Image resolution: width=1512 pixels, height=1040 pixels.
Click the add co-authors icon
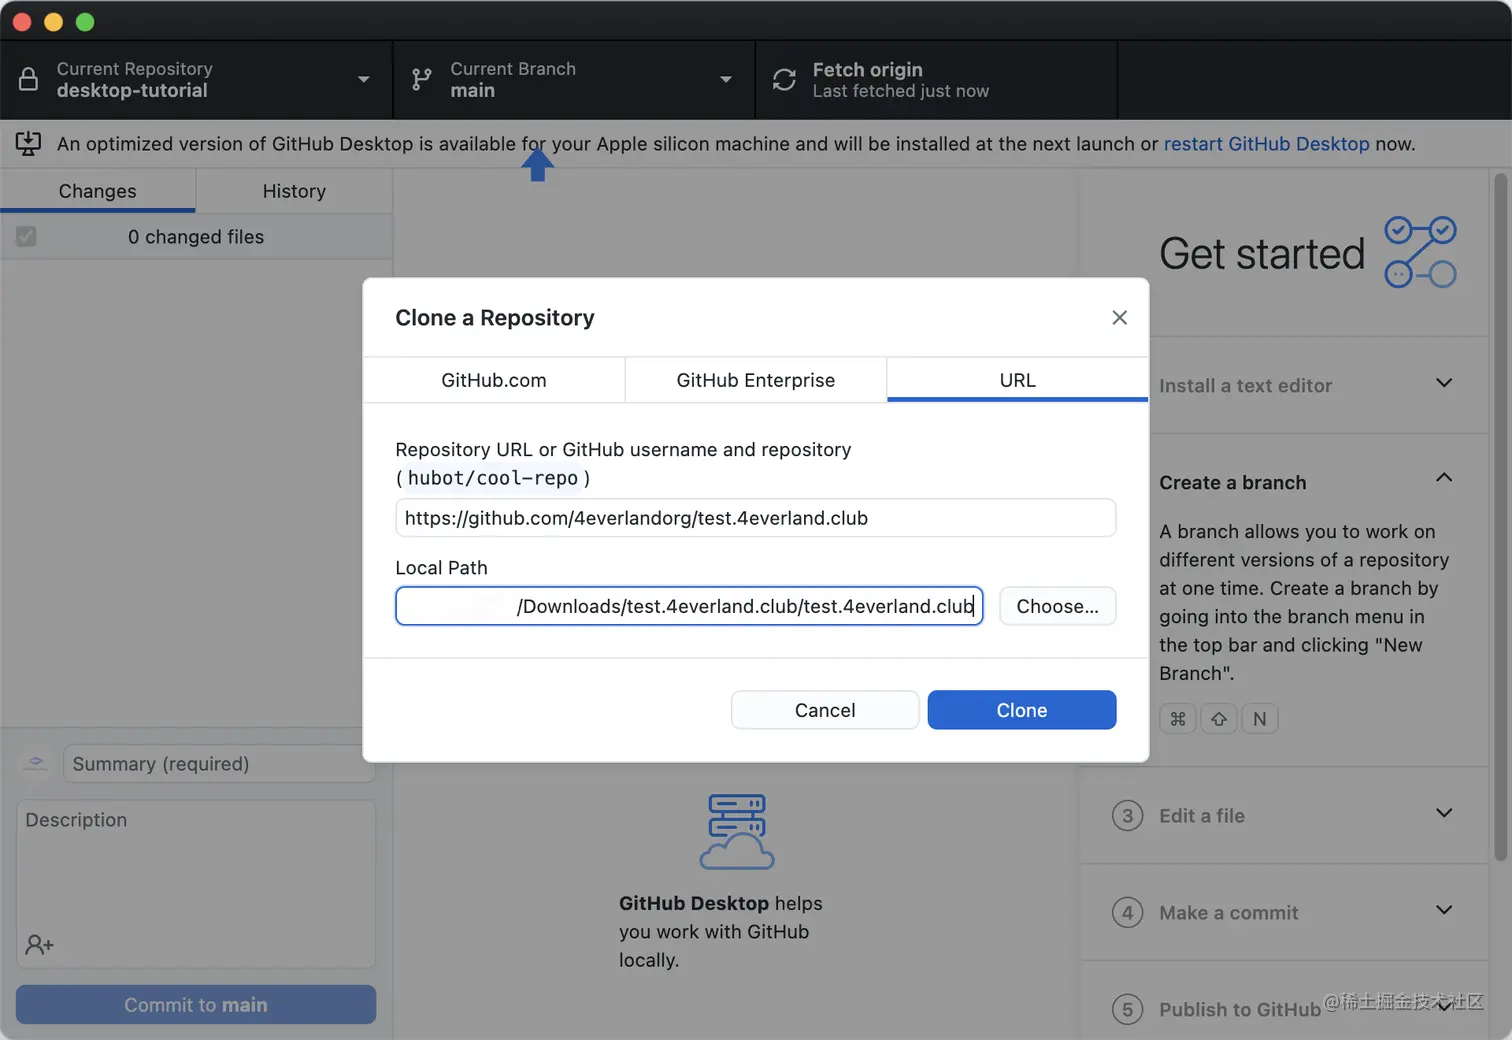click(x=40, y=944)
